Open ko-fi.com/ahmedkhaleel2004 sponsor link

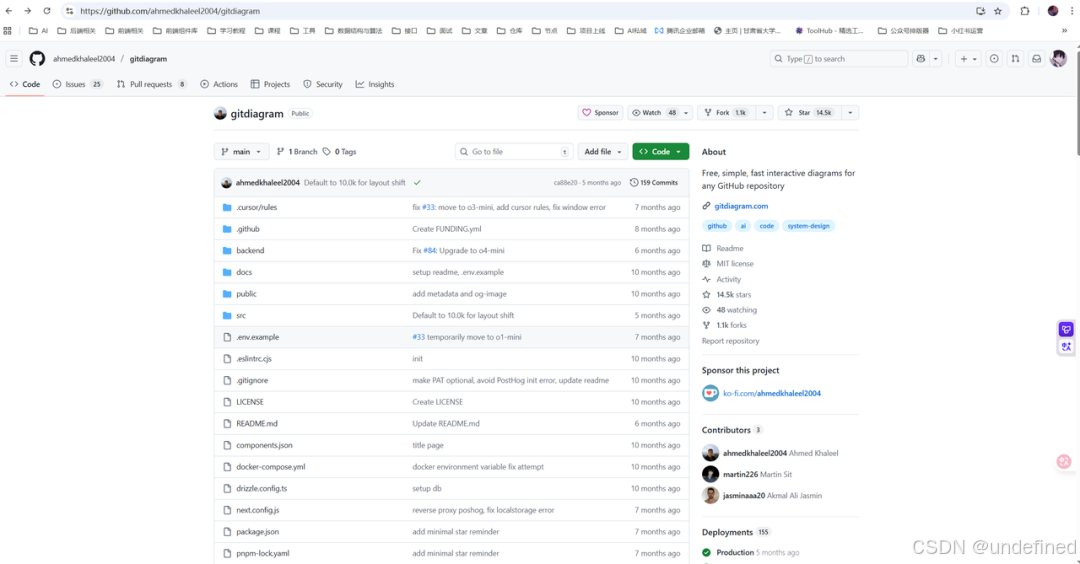771,393
